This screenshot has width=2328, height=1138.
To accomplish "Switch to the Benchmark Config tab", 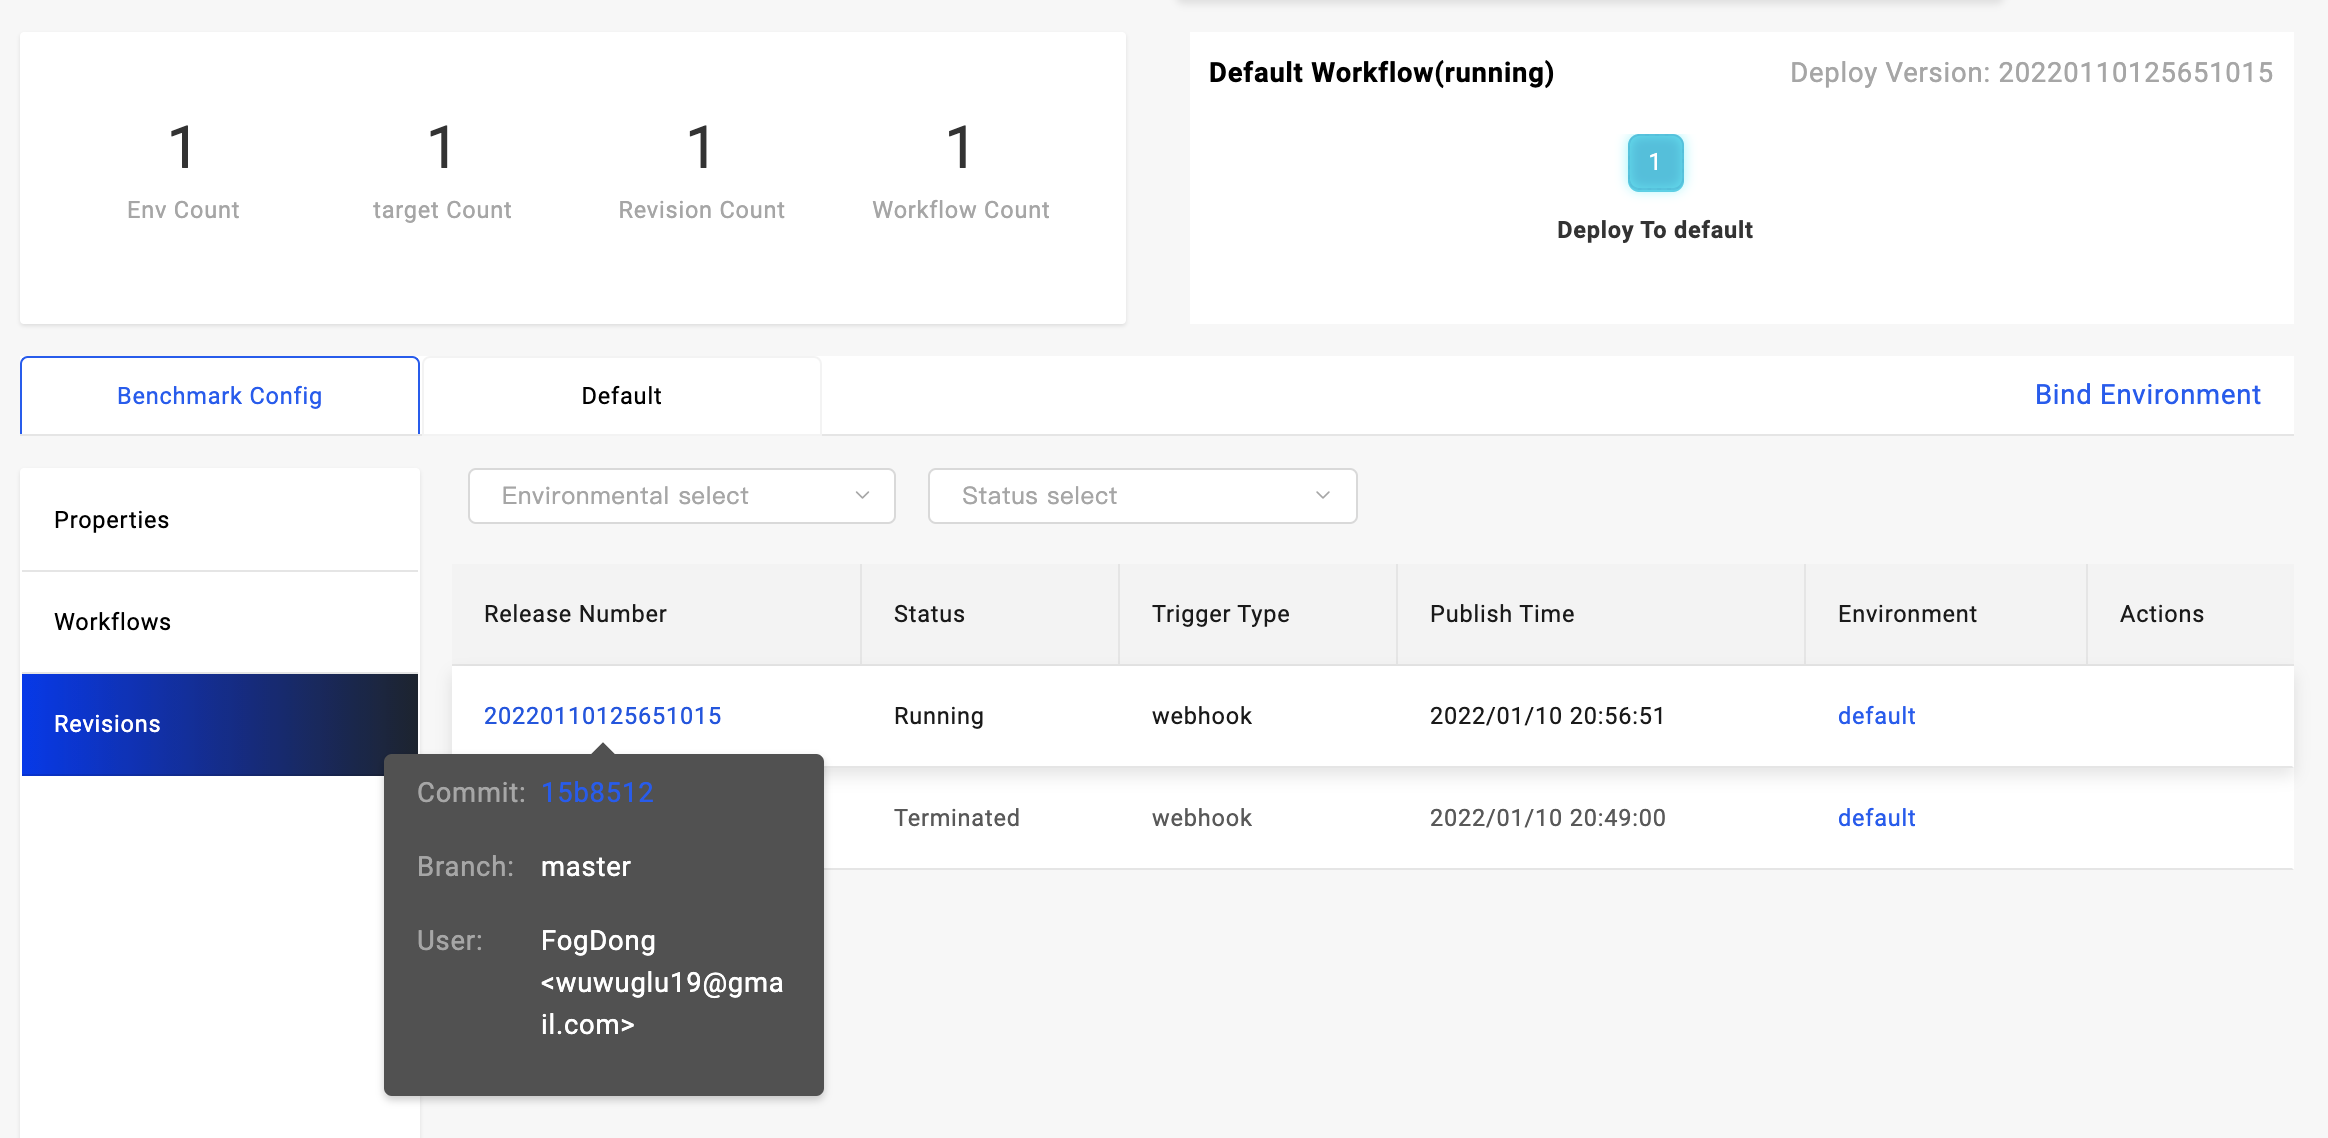I will pyautogui.click(x=220, y=396).
